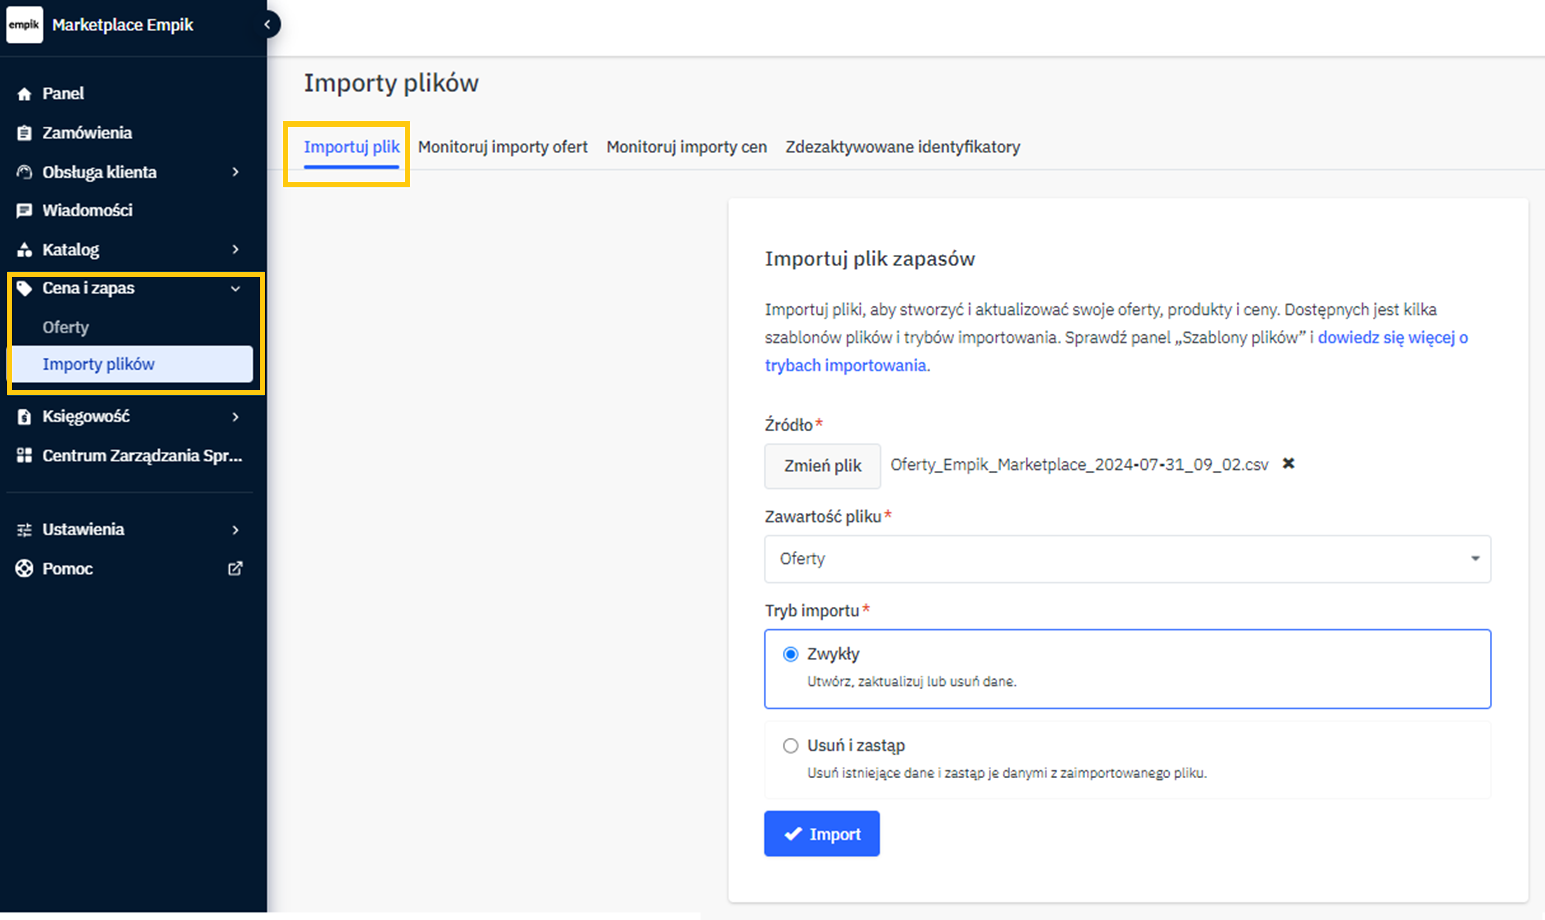The width and height of the screenshot is (1545, 920).
Task: Click the Księgowość document icon
Action: [x=24, y=417]
